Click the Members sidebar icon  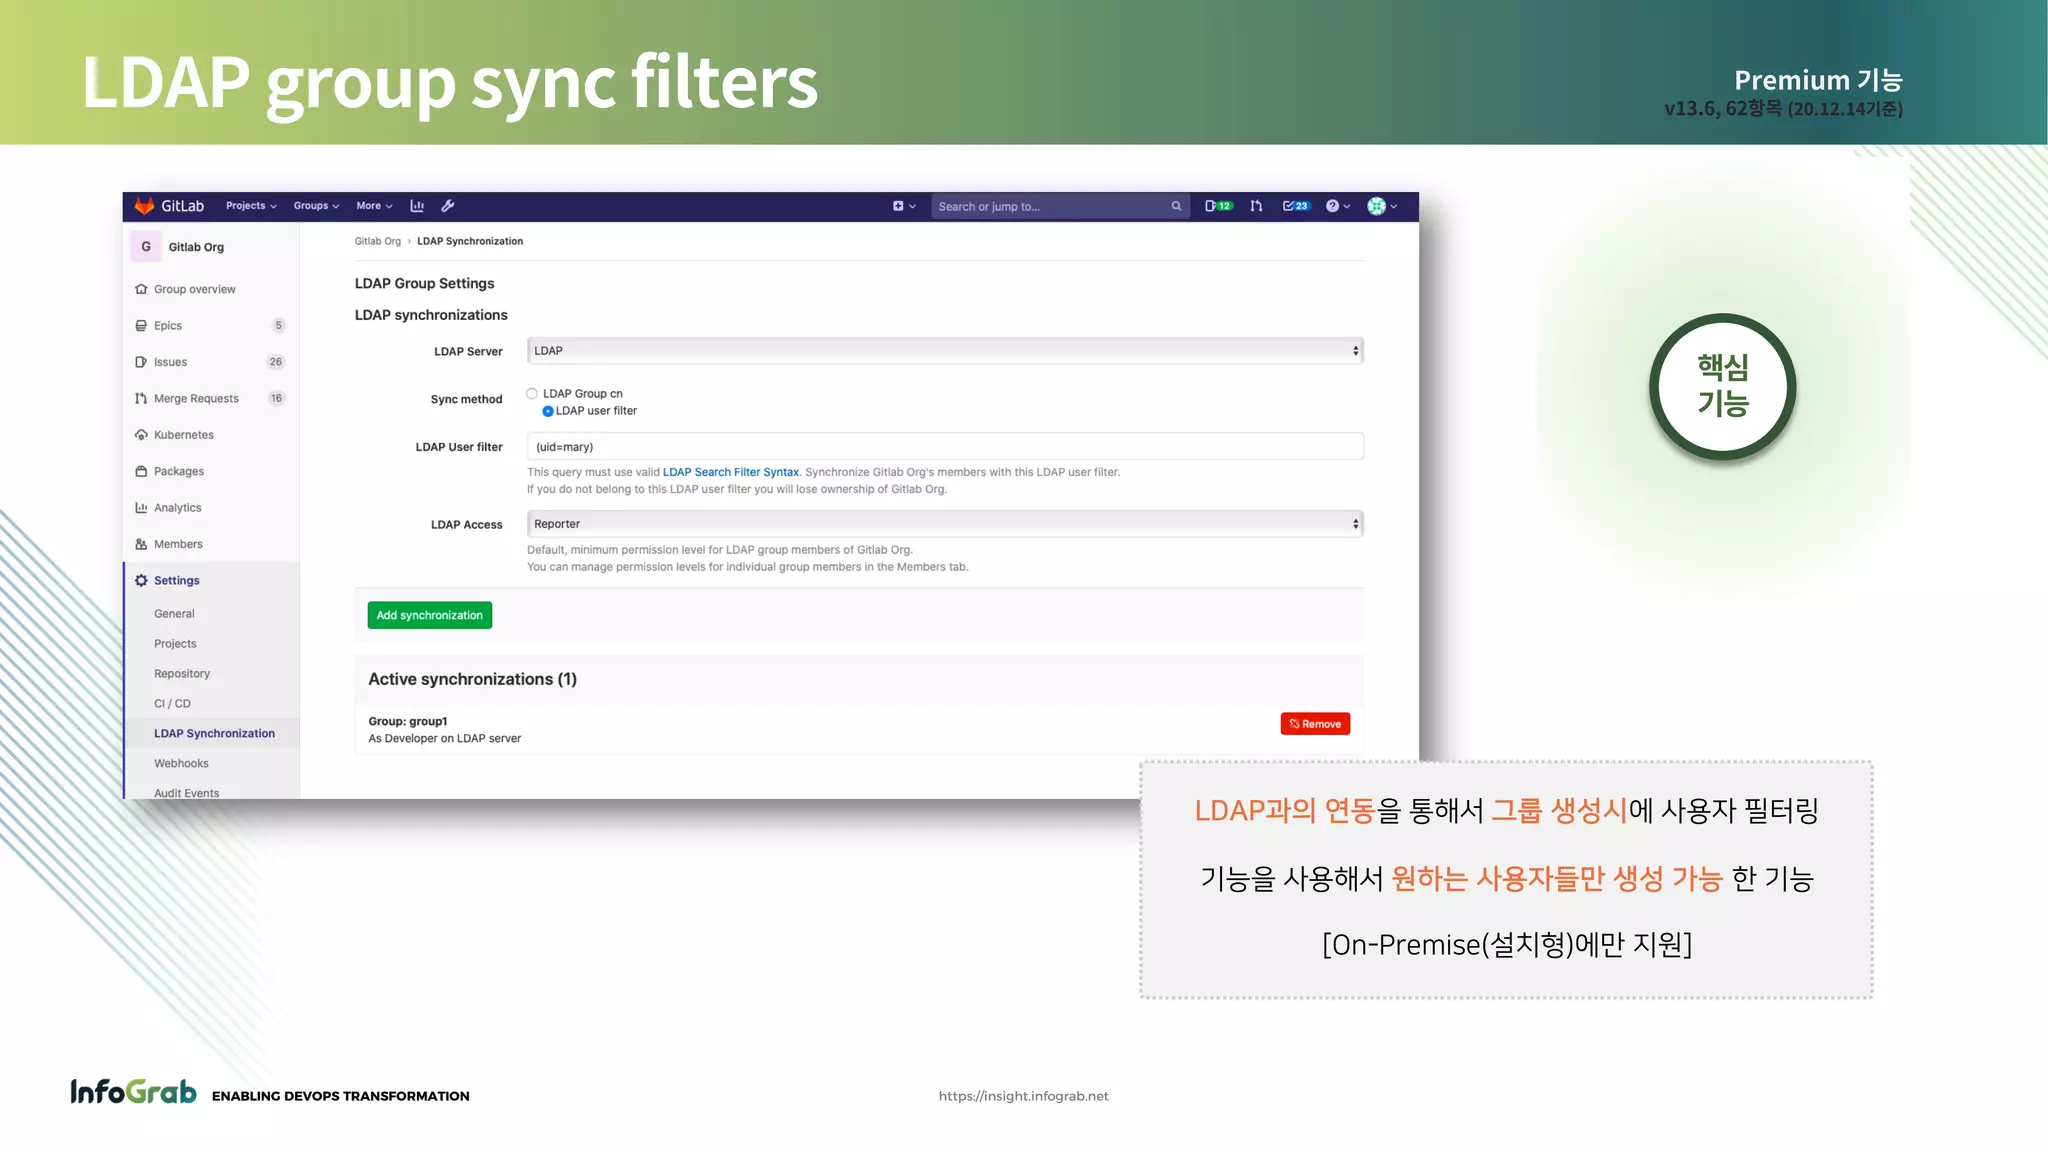click(141, 544)
